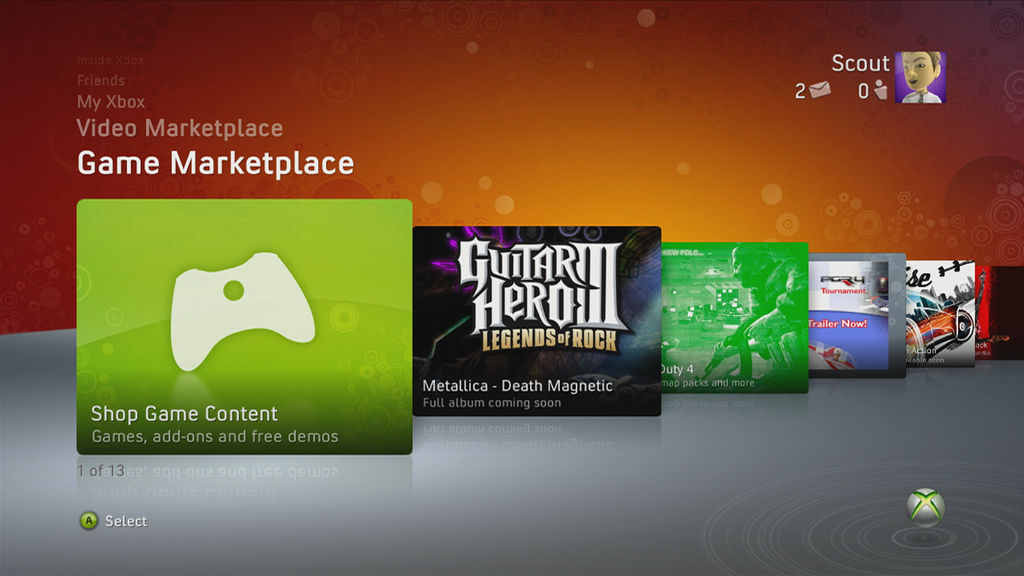Click the green A button icon
Screen dimensions: 1024x576
[89, 520]
